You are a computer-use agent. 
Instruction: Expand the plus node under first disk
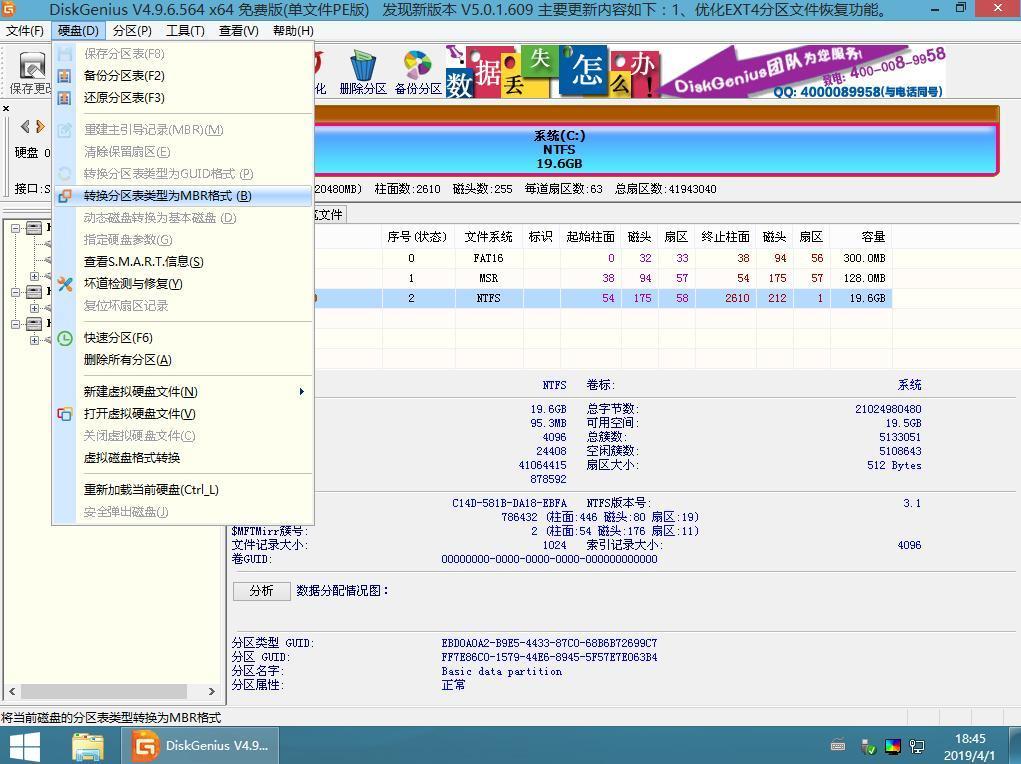coord(35,276)
